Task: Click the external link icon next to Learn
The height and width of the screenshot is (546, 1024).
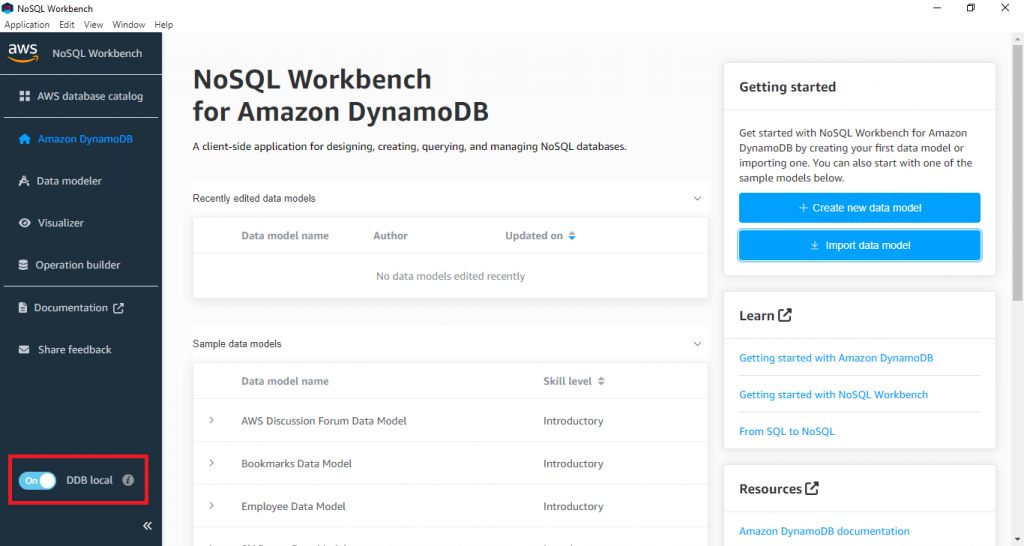Action: click(785, 315)
